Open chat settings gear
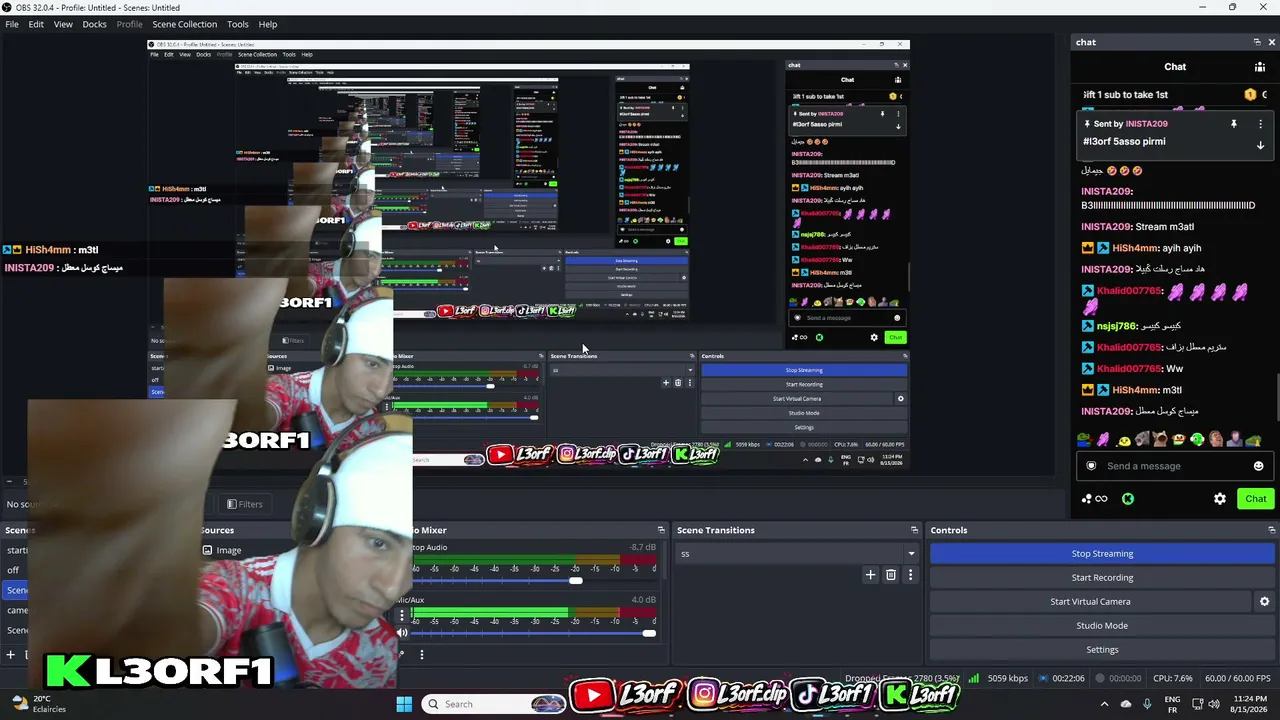 1220,499
